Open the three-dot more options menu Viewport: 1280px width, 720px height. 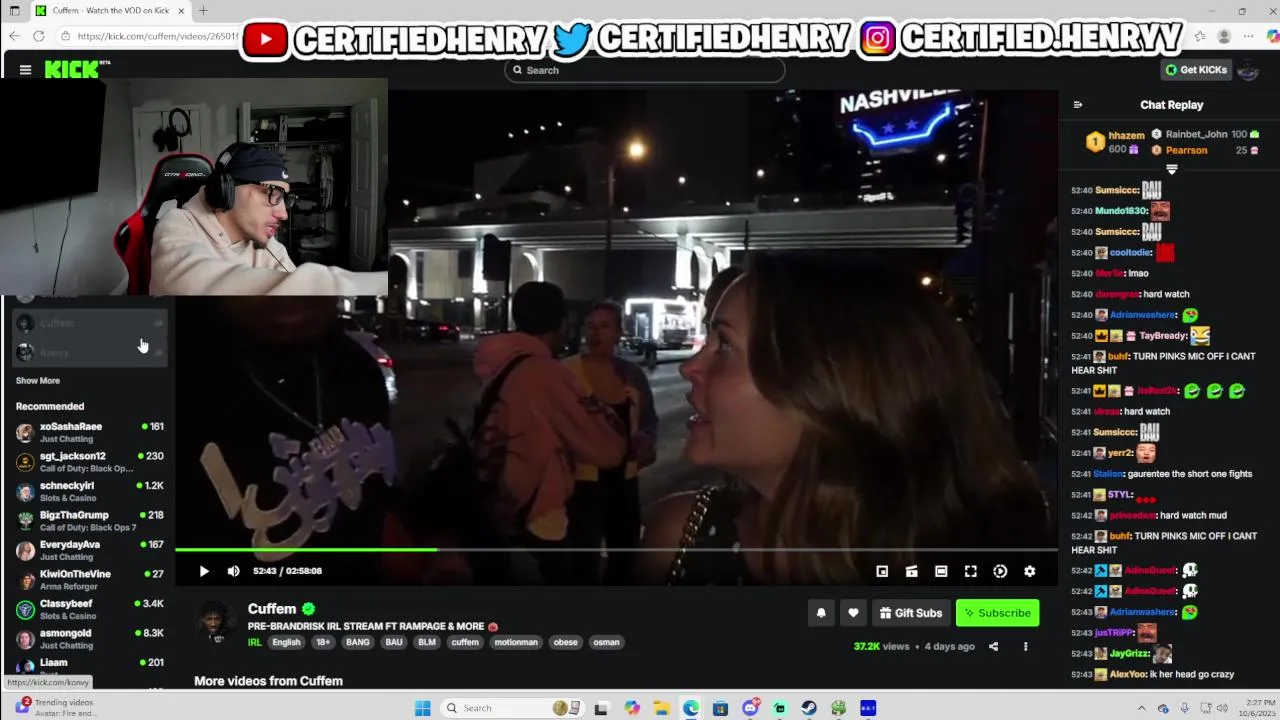1025,646
